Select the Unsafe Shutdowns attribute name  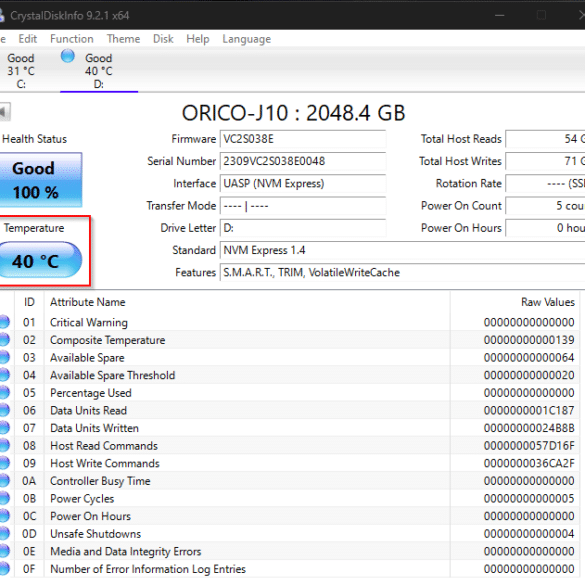[x=96, y=534]
